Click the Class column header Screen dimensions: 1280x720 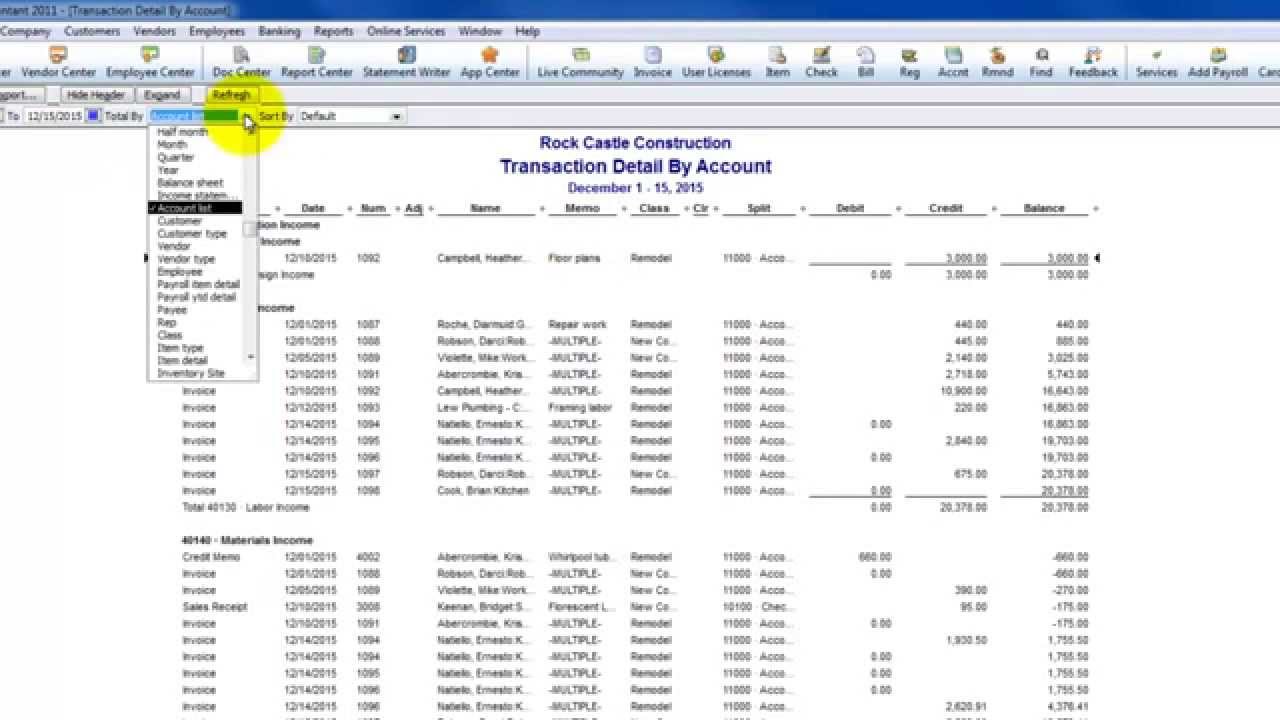coord(654,208)
